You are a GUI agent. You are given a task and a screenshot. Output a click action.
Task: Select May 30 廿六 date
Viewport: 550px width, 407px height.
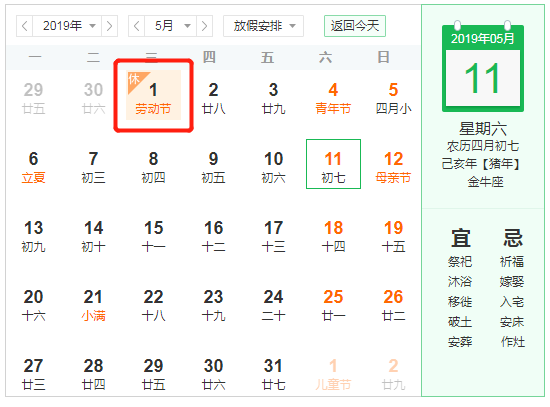(213, 374)
